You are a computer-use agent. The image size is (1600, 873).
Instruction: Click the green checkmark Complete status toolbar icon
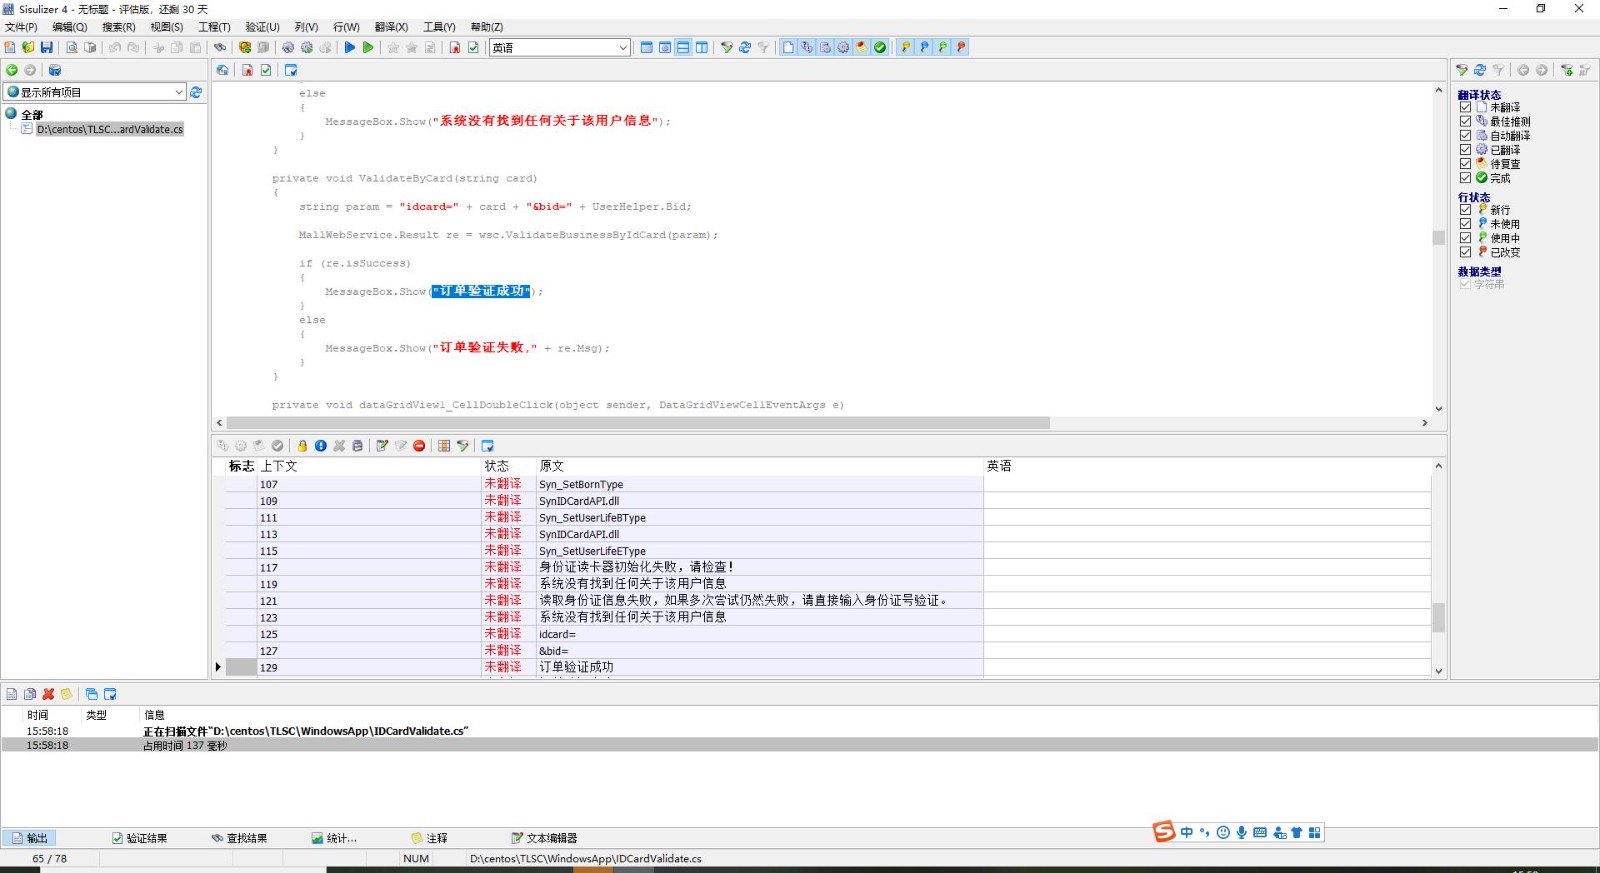pos(880,47)
